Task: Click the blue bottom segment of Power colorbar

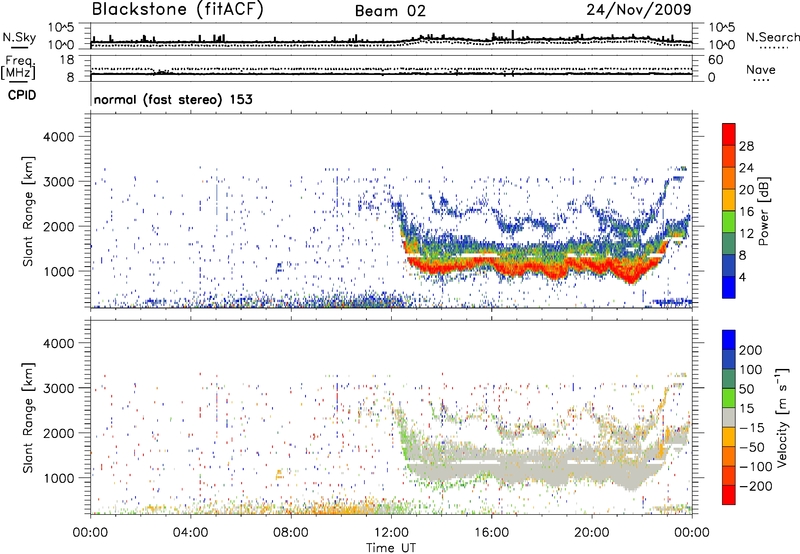Action: (x=729, y=287)
